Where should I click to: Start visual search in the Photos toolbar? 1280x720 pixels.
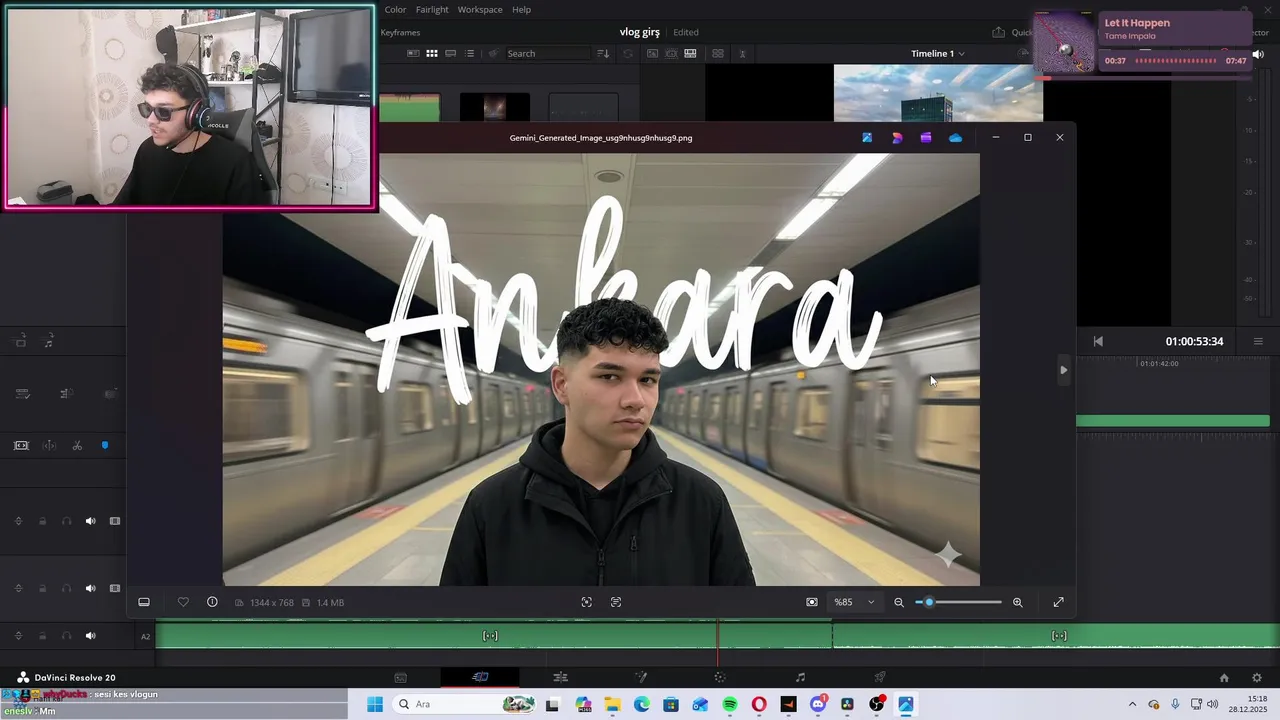[x=586, y=602]
